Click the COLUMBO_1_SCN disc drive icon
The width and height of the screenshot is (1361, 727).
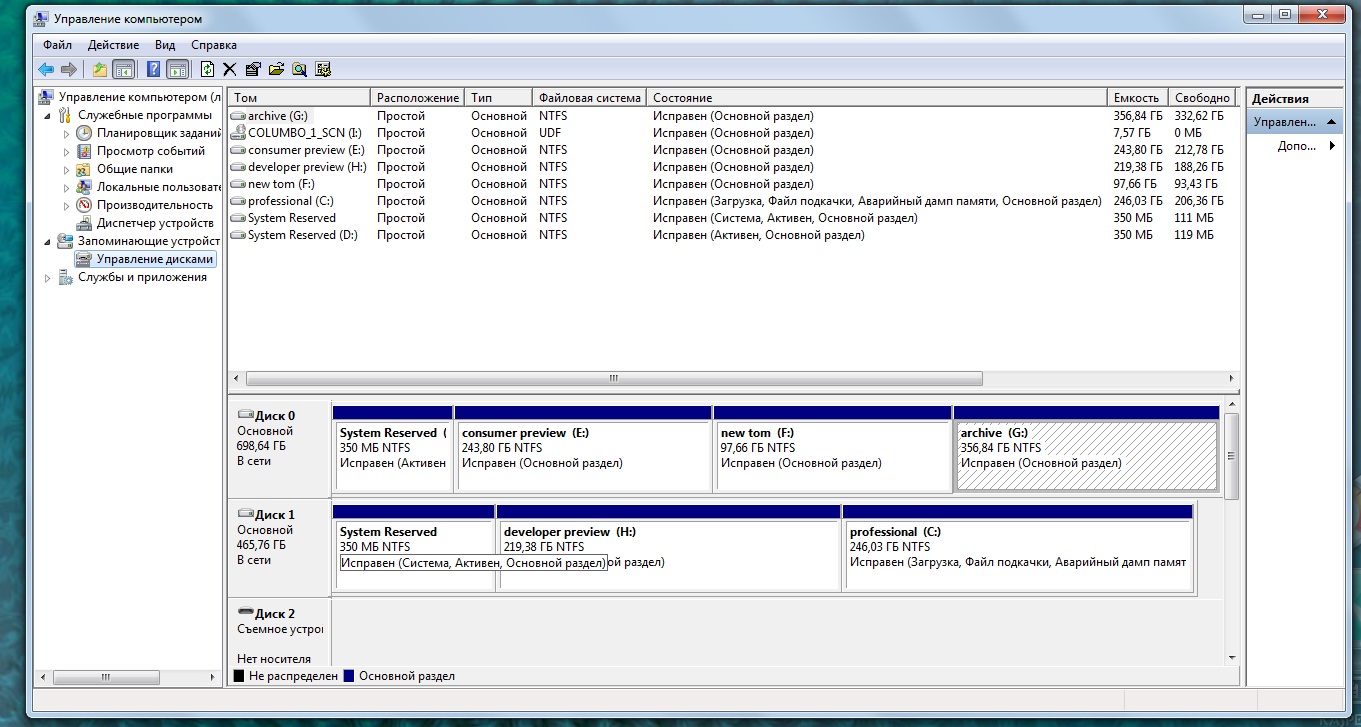click(238, 132)
